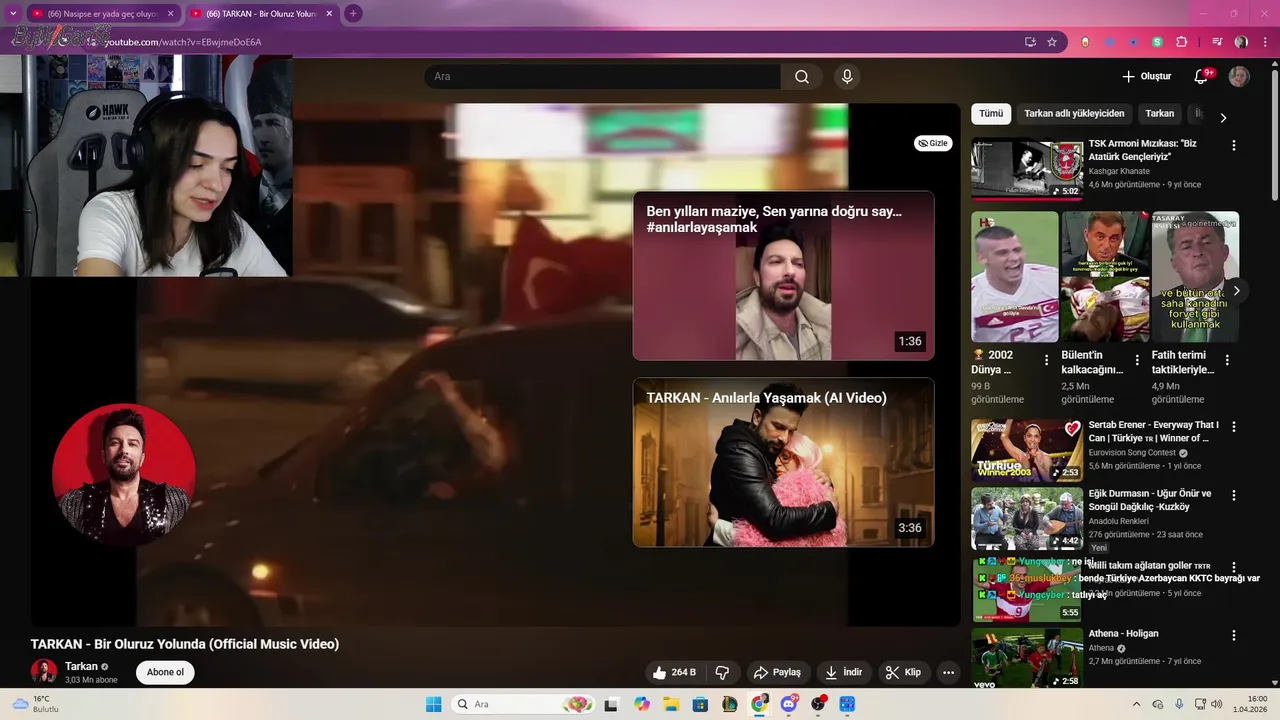
Task: Like the video with thumbs-up 264 B
Action: pos(673,672)
